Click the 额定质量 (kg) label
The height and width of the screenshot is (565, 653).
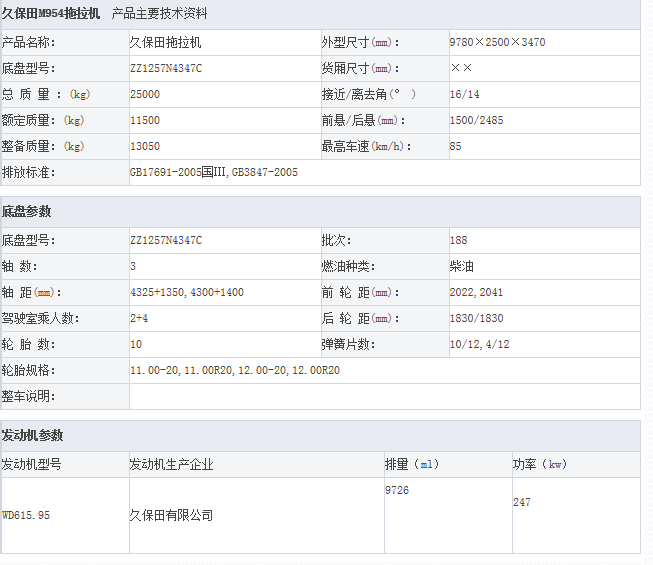click(x=43, y=120)
